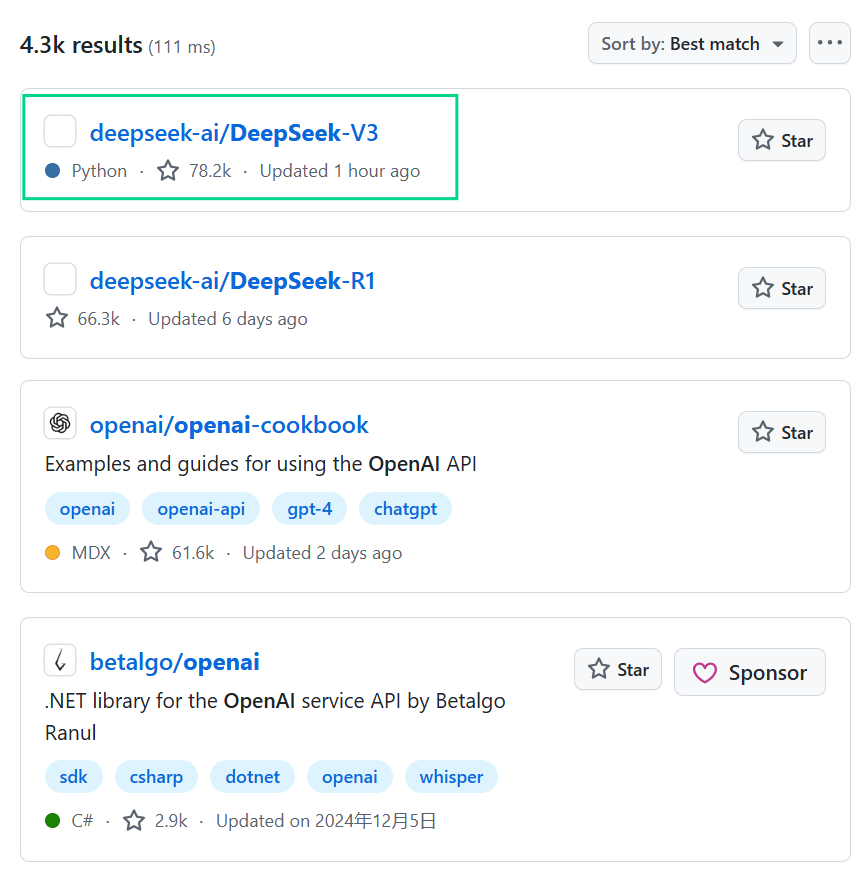Screen dimensions: 866x887
Task: Select the whisper topic tag
Action: point(451,777)
